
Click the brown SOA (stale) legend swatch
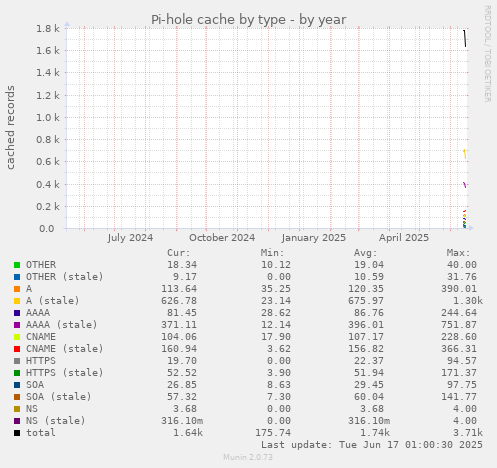tap(17, 397)
